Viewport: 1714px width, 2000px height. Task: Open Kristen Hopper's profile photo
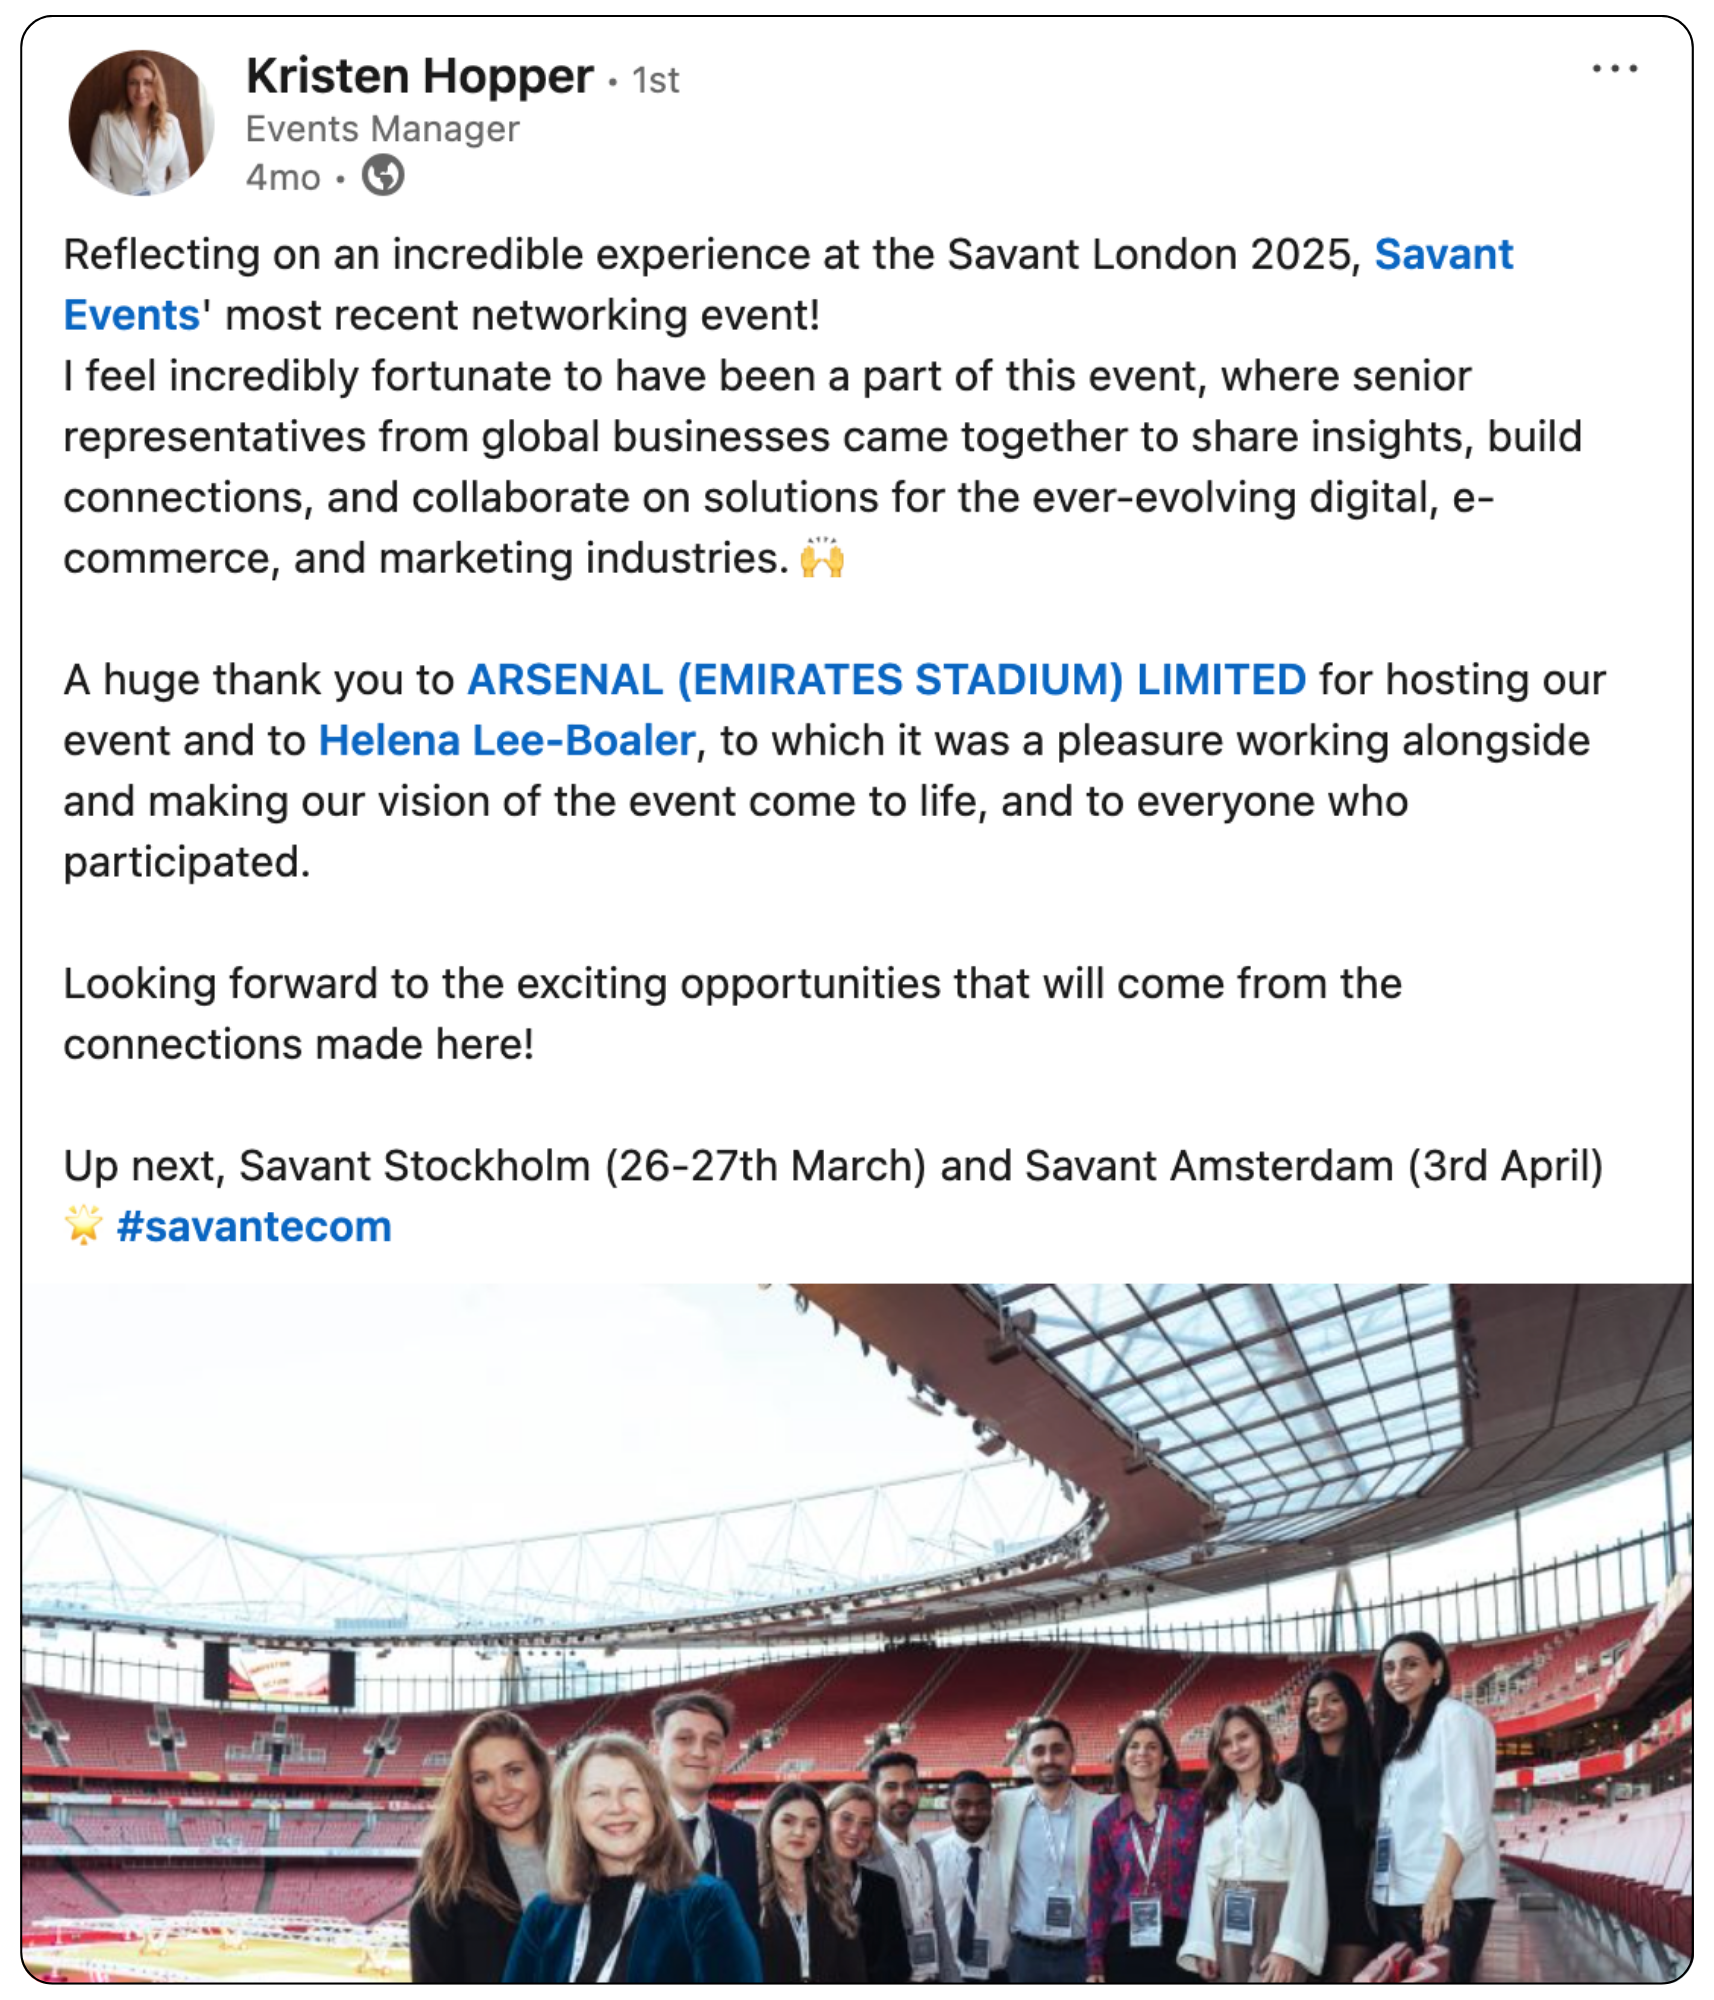(x=141, y=123)
